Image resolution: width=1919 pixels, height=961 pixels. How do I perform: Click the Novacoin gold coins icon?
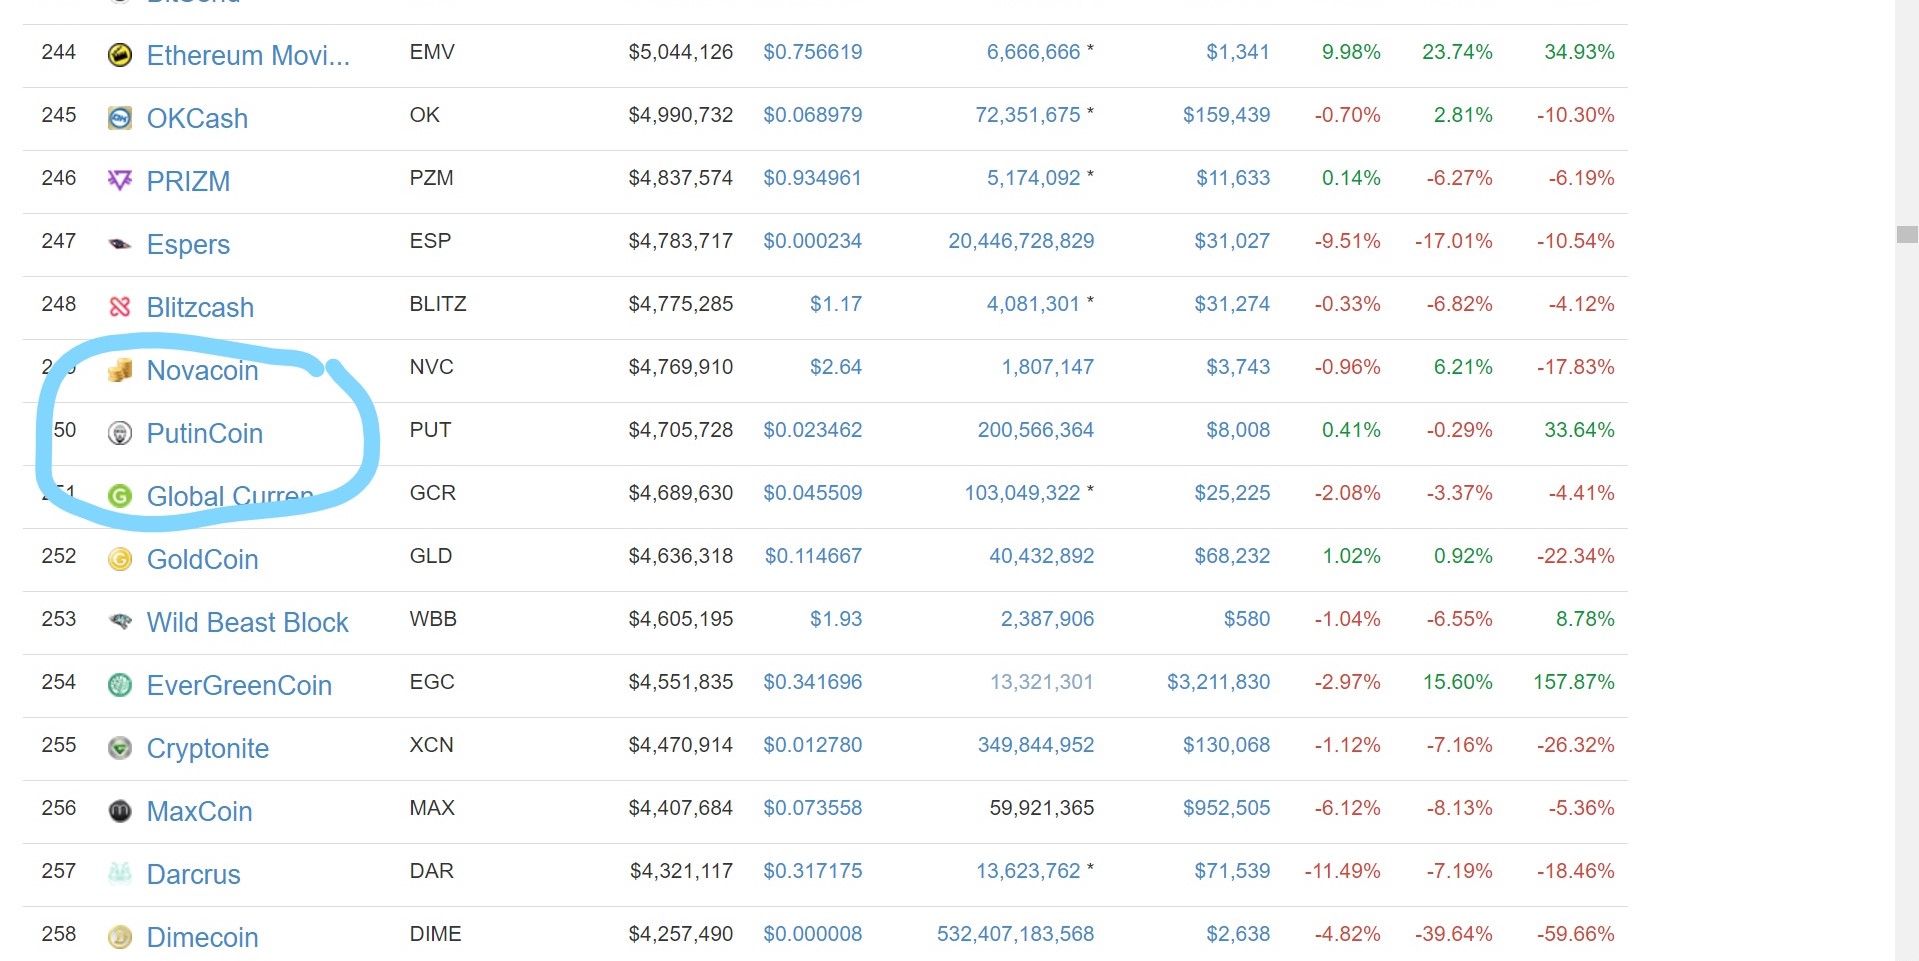tap(120, 370)
